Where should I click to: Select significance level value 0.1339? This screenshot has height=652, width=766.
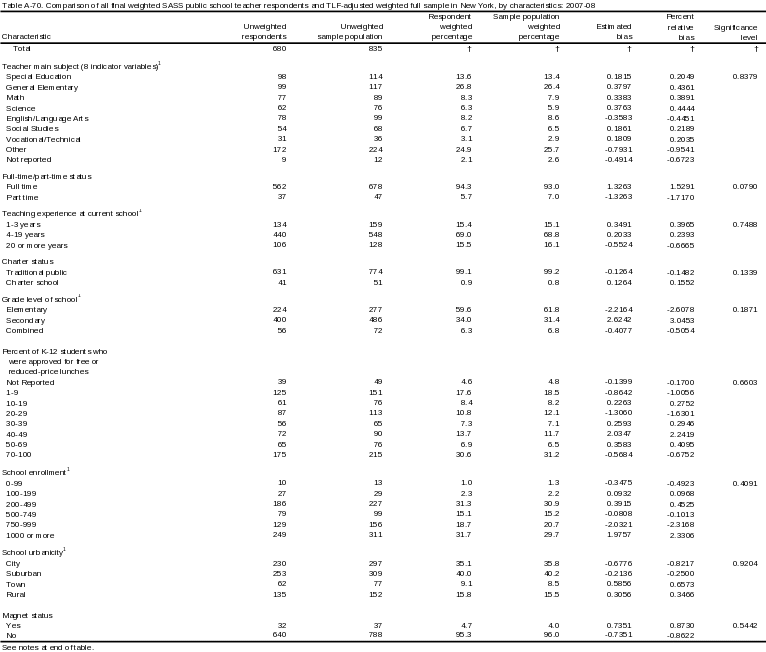coord(745,273)
